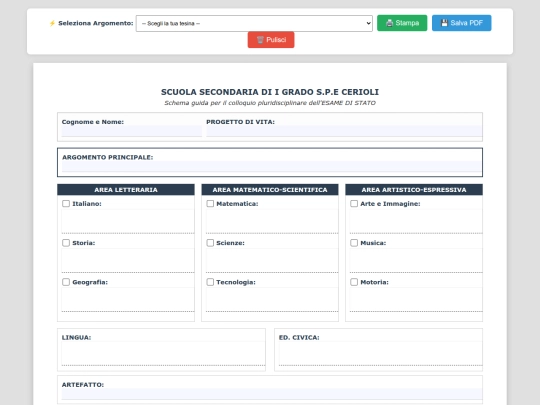Click the Seleziona Argomento label
This screenshot has height=405, width=540.
click(95, 23)
